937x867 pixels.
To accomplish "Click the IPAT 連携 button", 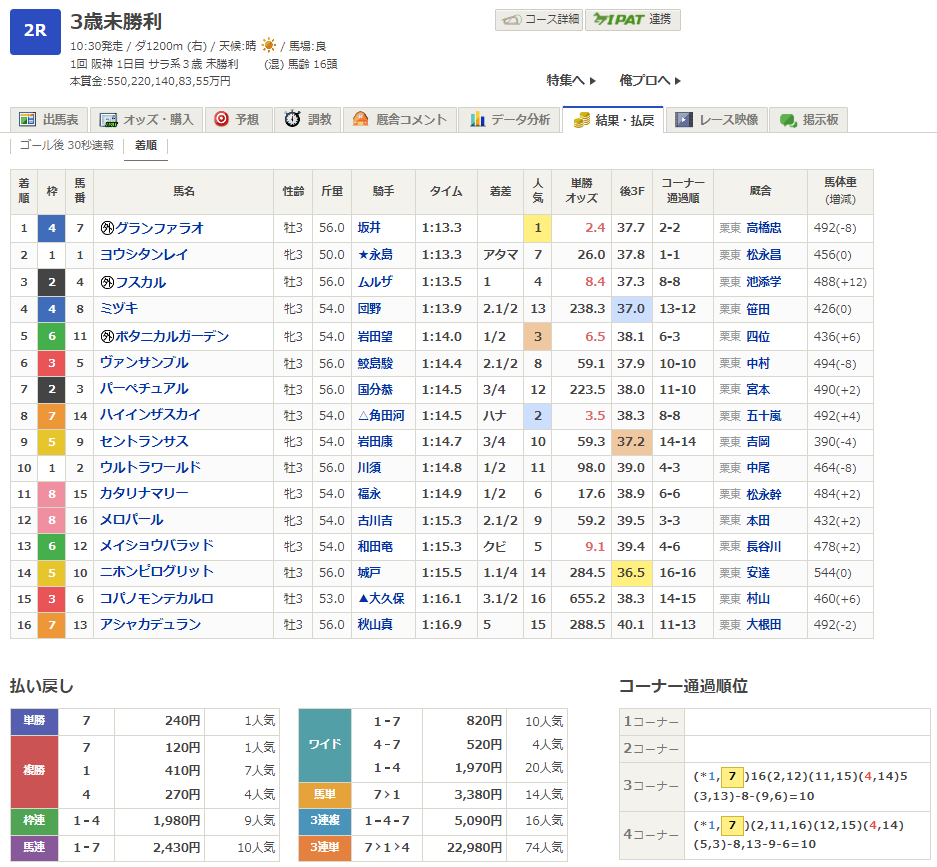I will pyautogui.click(x=632, y=19).
